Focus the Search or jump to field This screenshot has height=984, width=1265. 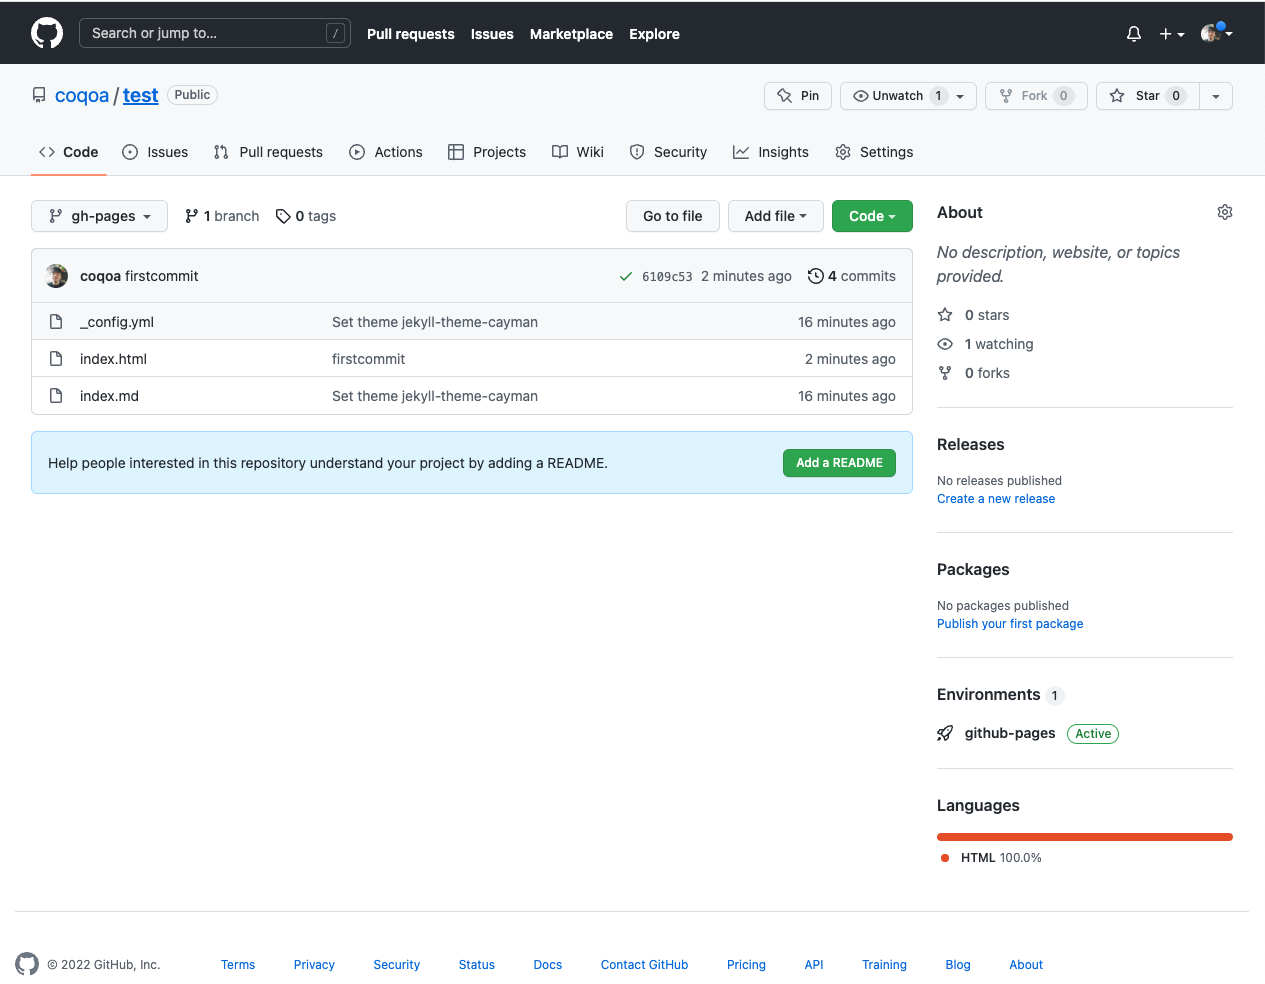[x=215, y=33]
